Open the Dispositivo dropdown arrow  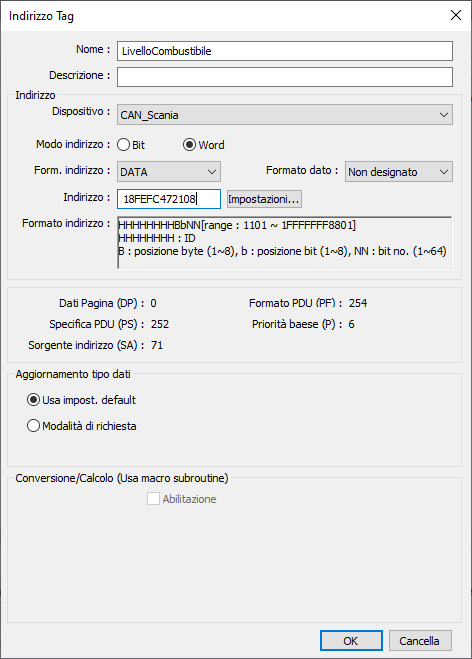(443, 115)
